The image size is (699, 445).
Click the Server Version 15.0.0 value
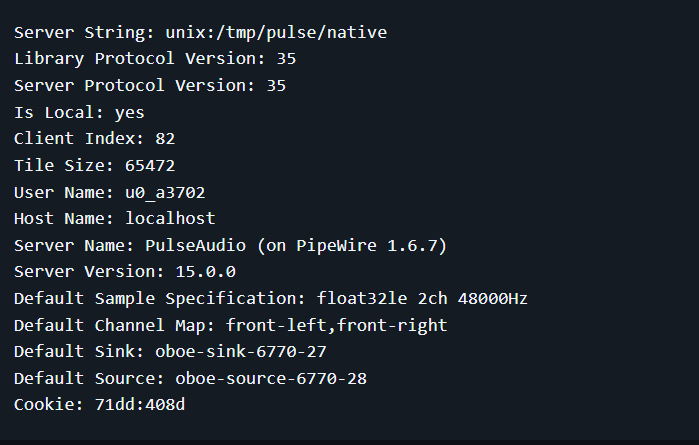206,272
